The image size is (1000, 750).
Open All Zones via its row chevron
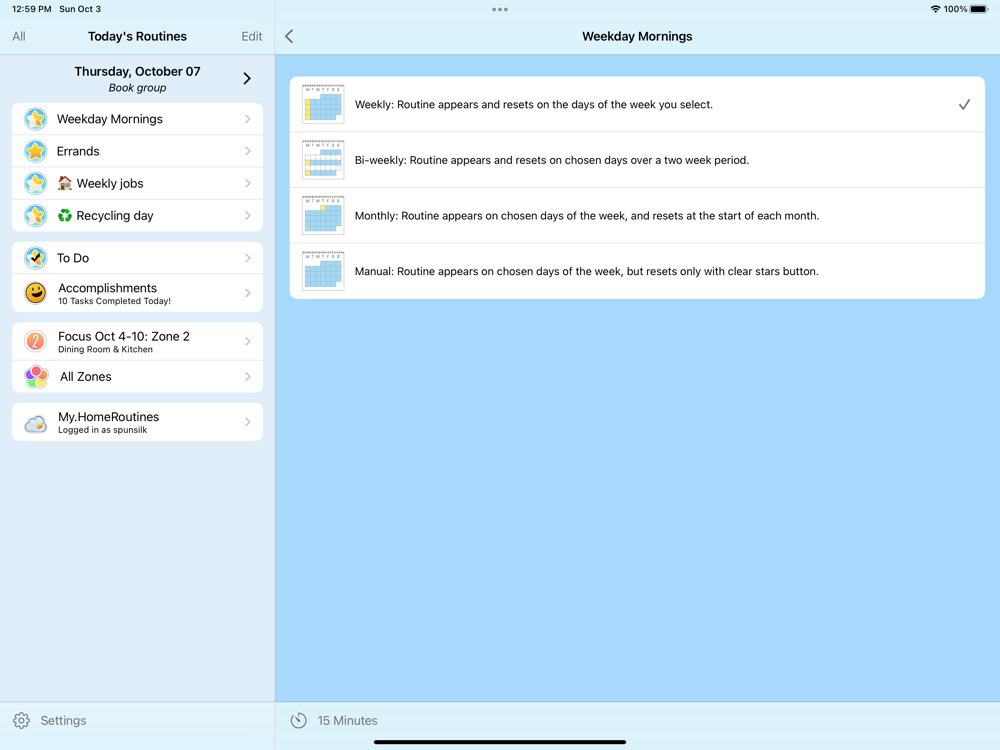point(247,376)
